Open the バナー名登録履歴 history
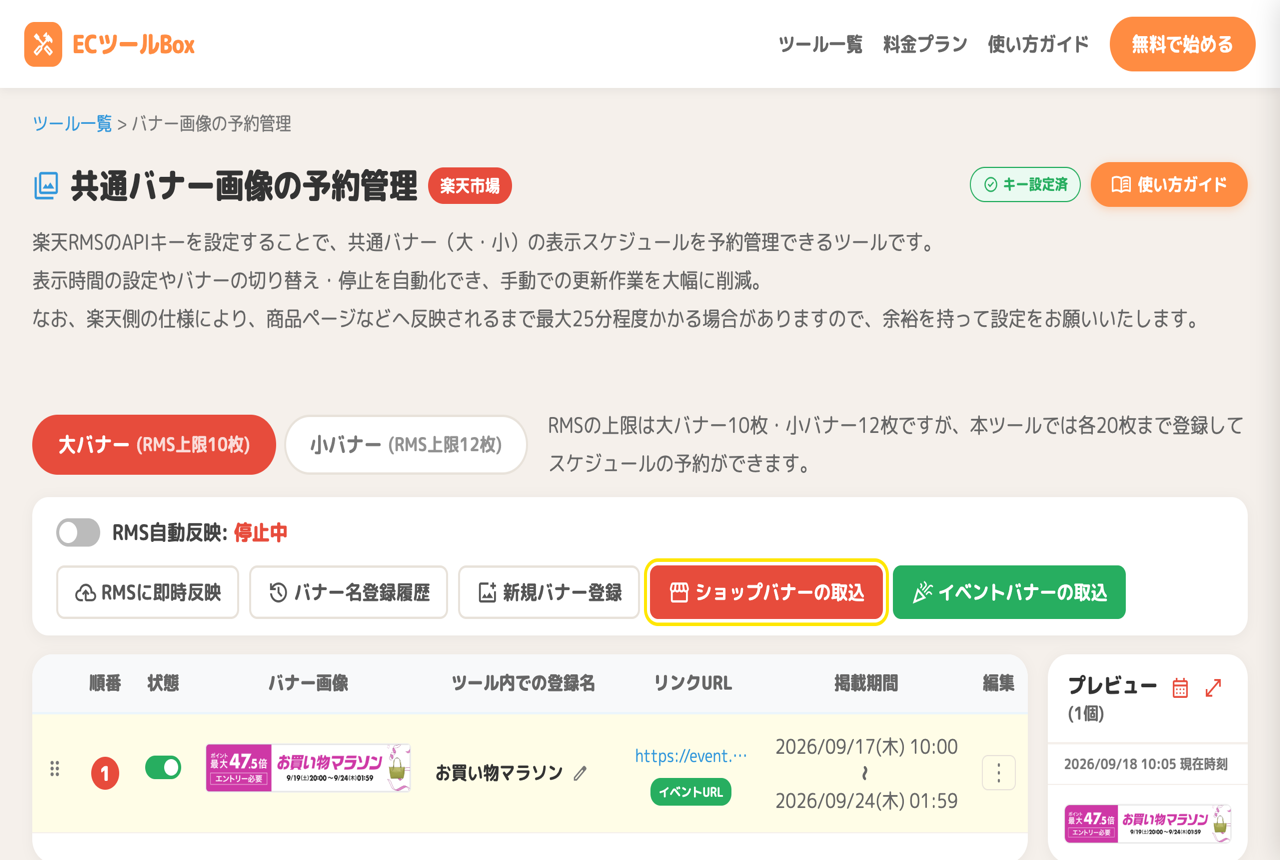The width and height of the screenshot is (1280, 860). (x=348, y=592)
